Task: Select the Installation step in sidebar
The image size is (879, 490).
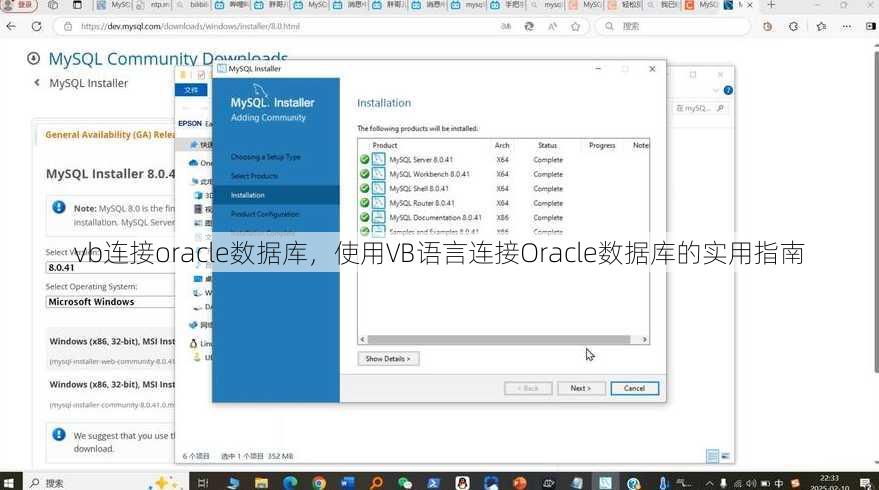Action: (x=276, y=195)
